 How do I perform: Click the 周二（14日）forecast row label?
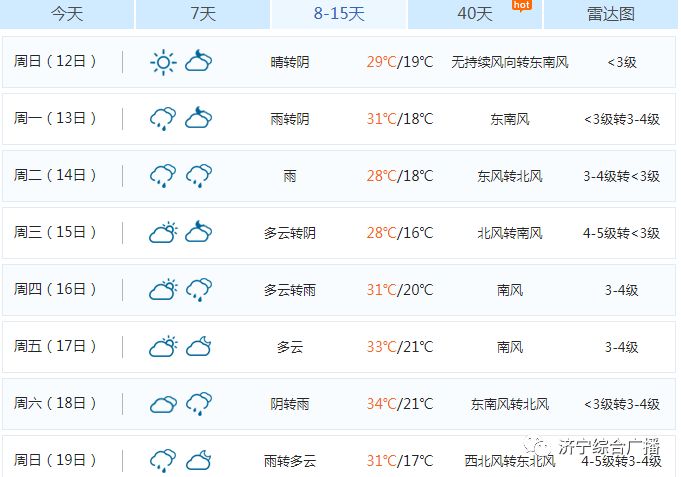(56, 176)
